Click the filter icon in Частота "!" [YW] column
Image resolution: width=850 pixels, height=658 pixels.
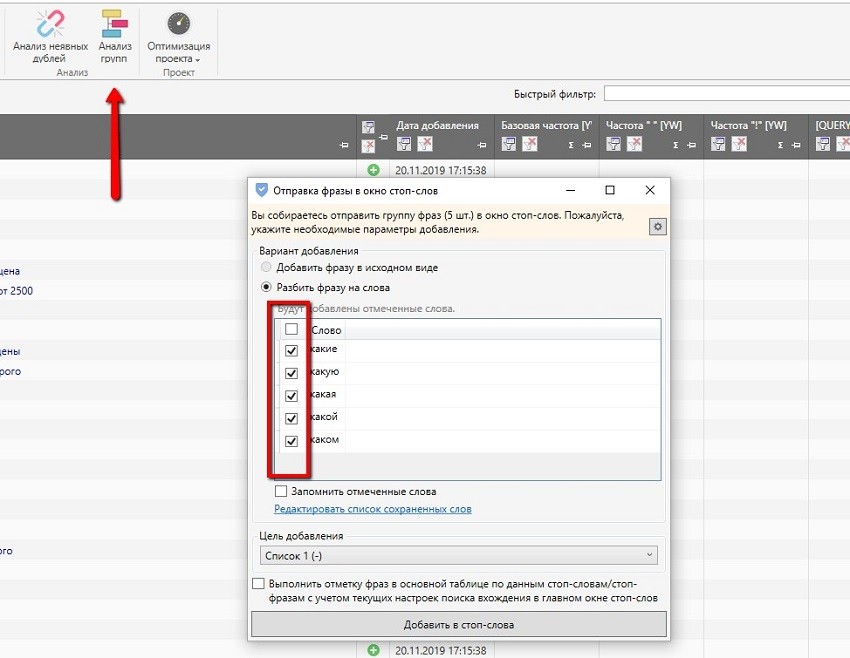point(718,144)
